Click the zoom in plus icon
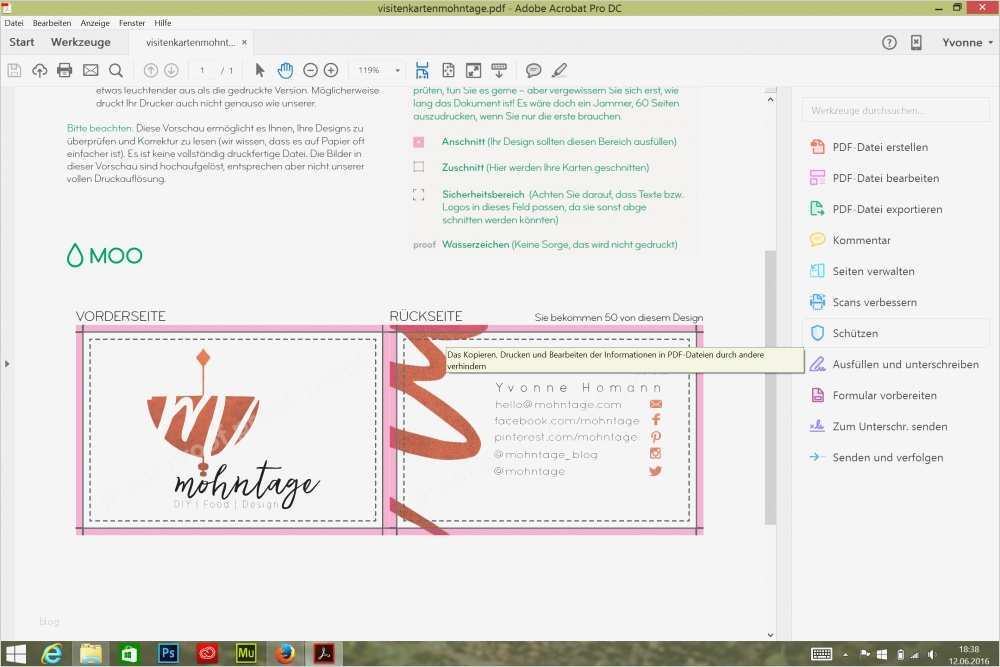The width and height of the screenshot is (1000, 667). (331, 70)
